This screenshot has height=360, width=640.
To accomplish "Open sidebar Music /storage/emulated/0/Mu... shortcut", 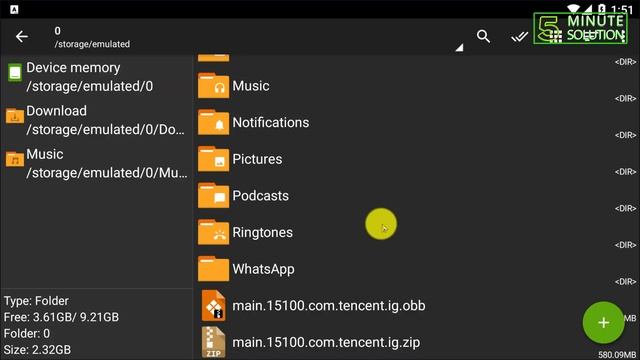I will 96,163.
